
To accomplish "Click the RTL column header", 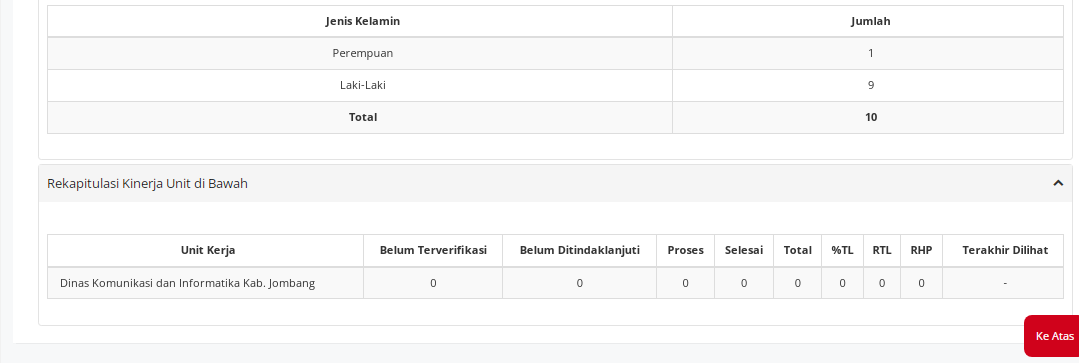I will click(882, 250).
